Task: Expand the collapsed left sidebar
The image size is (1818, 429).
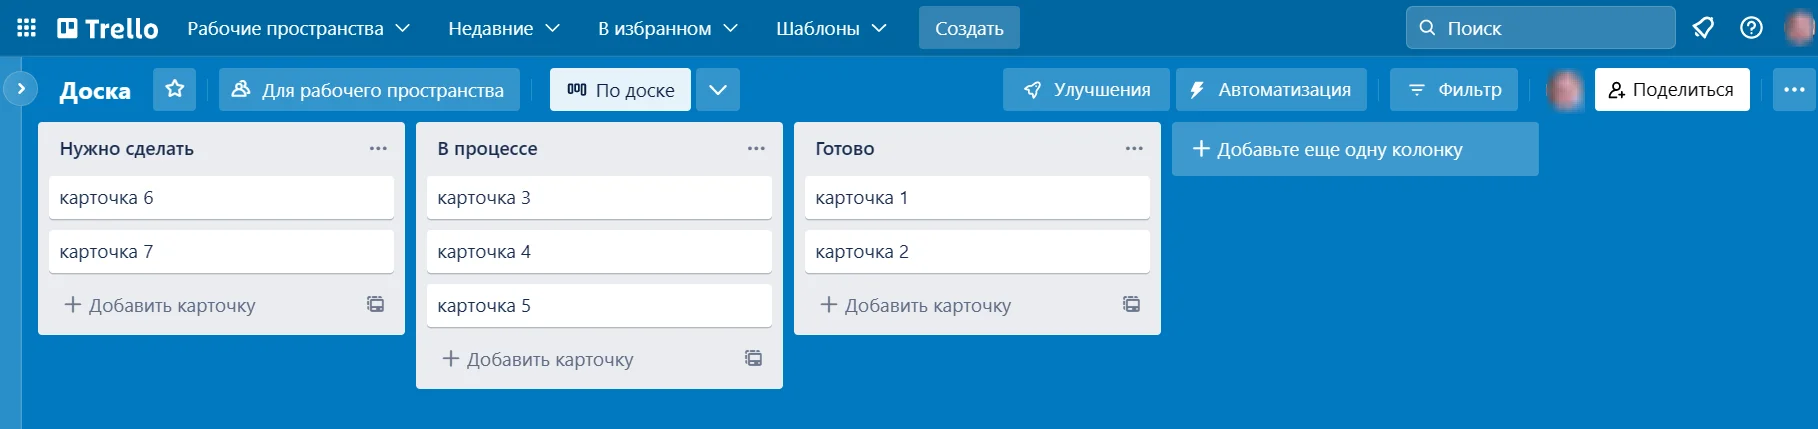Action: point(21,89)
